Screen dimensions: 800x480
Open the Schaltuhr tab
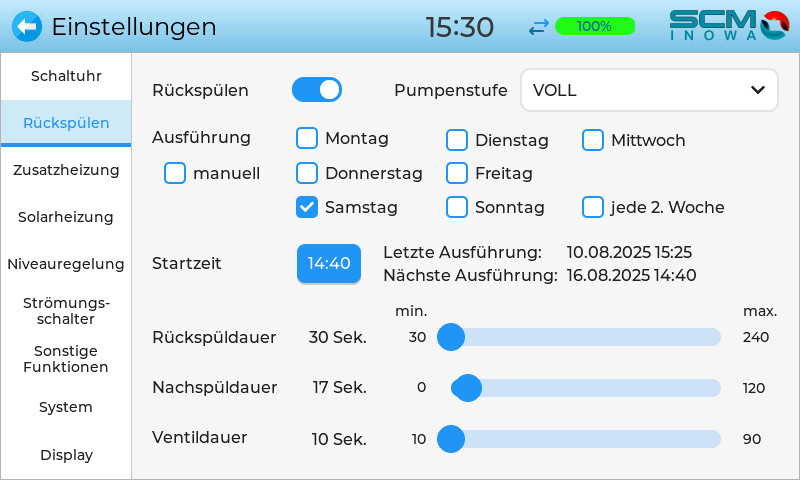(66, 76)
